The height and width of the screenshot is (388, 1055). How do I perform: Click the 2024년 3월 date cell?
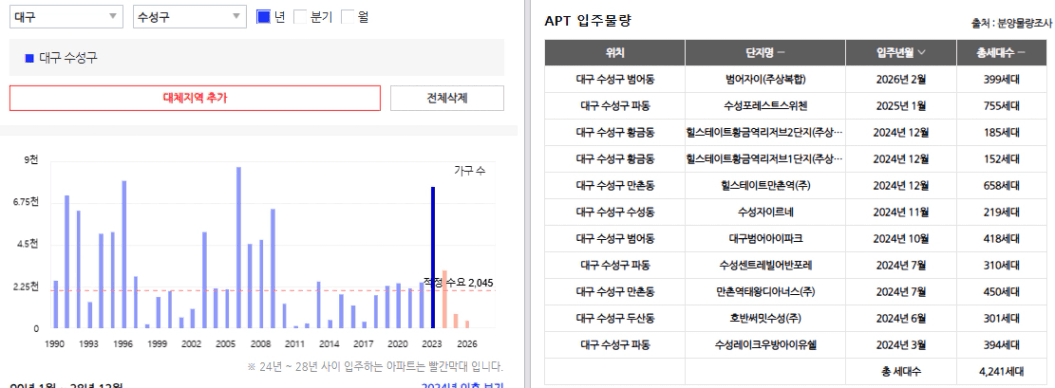[x=901, y=345]
